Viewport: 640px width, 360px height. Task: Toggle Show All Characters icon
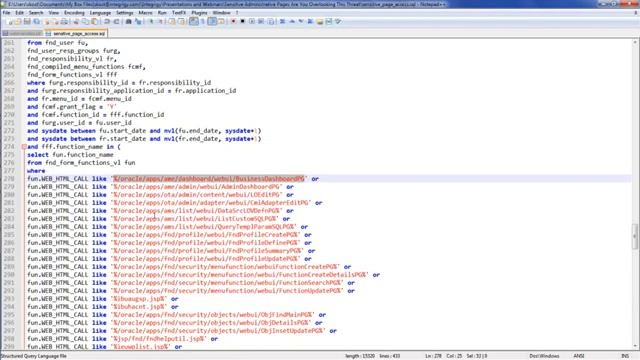pyautogui.click(x=203, y=21)
